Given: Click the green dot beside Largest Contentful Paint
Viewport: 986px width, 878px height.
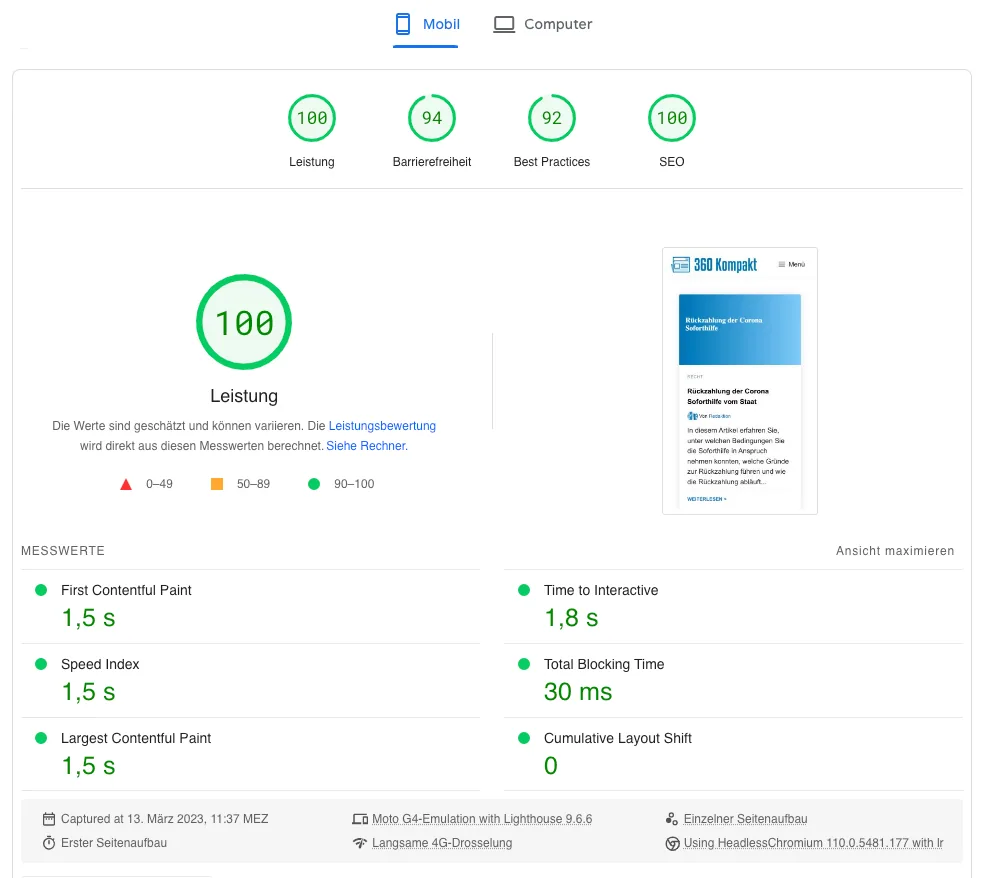Looking at the screenshot, I should (41, 738).
